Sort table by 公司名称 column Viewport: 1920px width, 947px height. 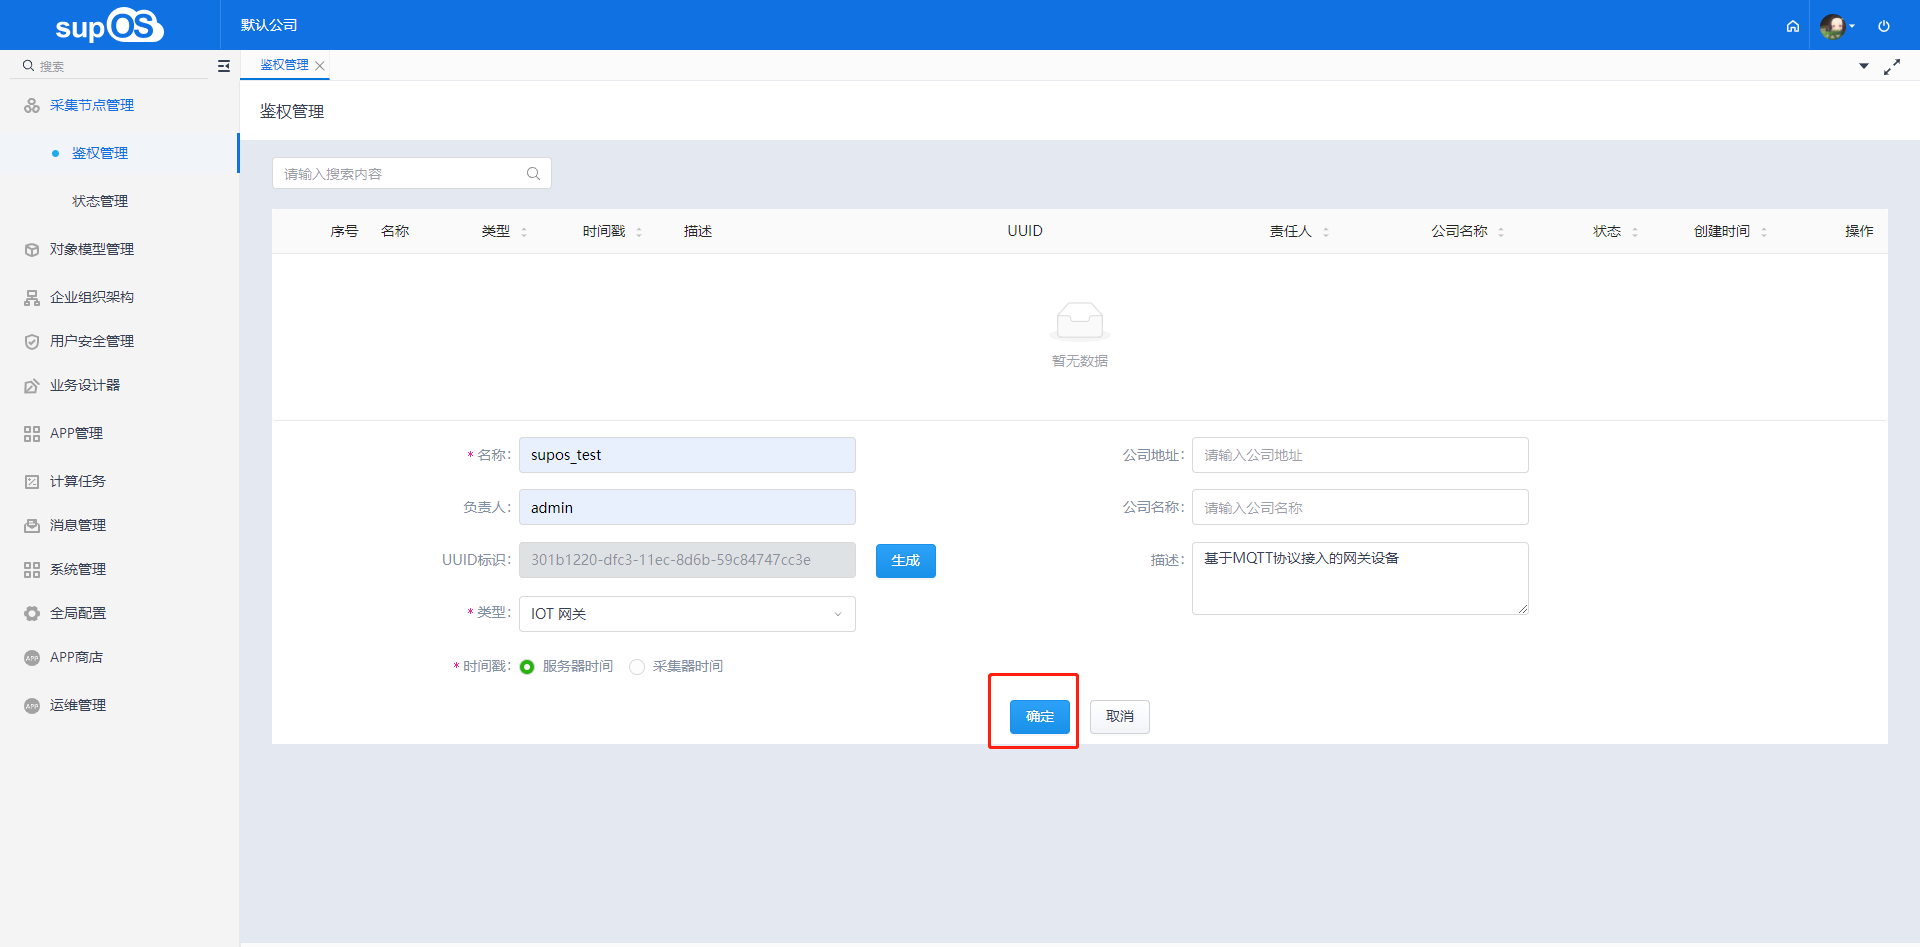[1501, 232]
